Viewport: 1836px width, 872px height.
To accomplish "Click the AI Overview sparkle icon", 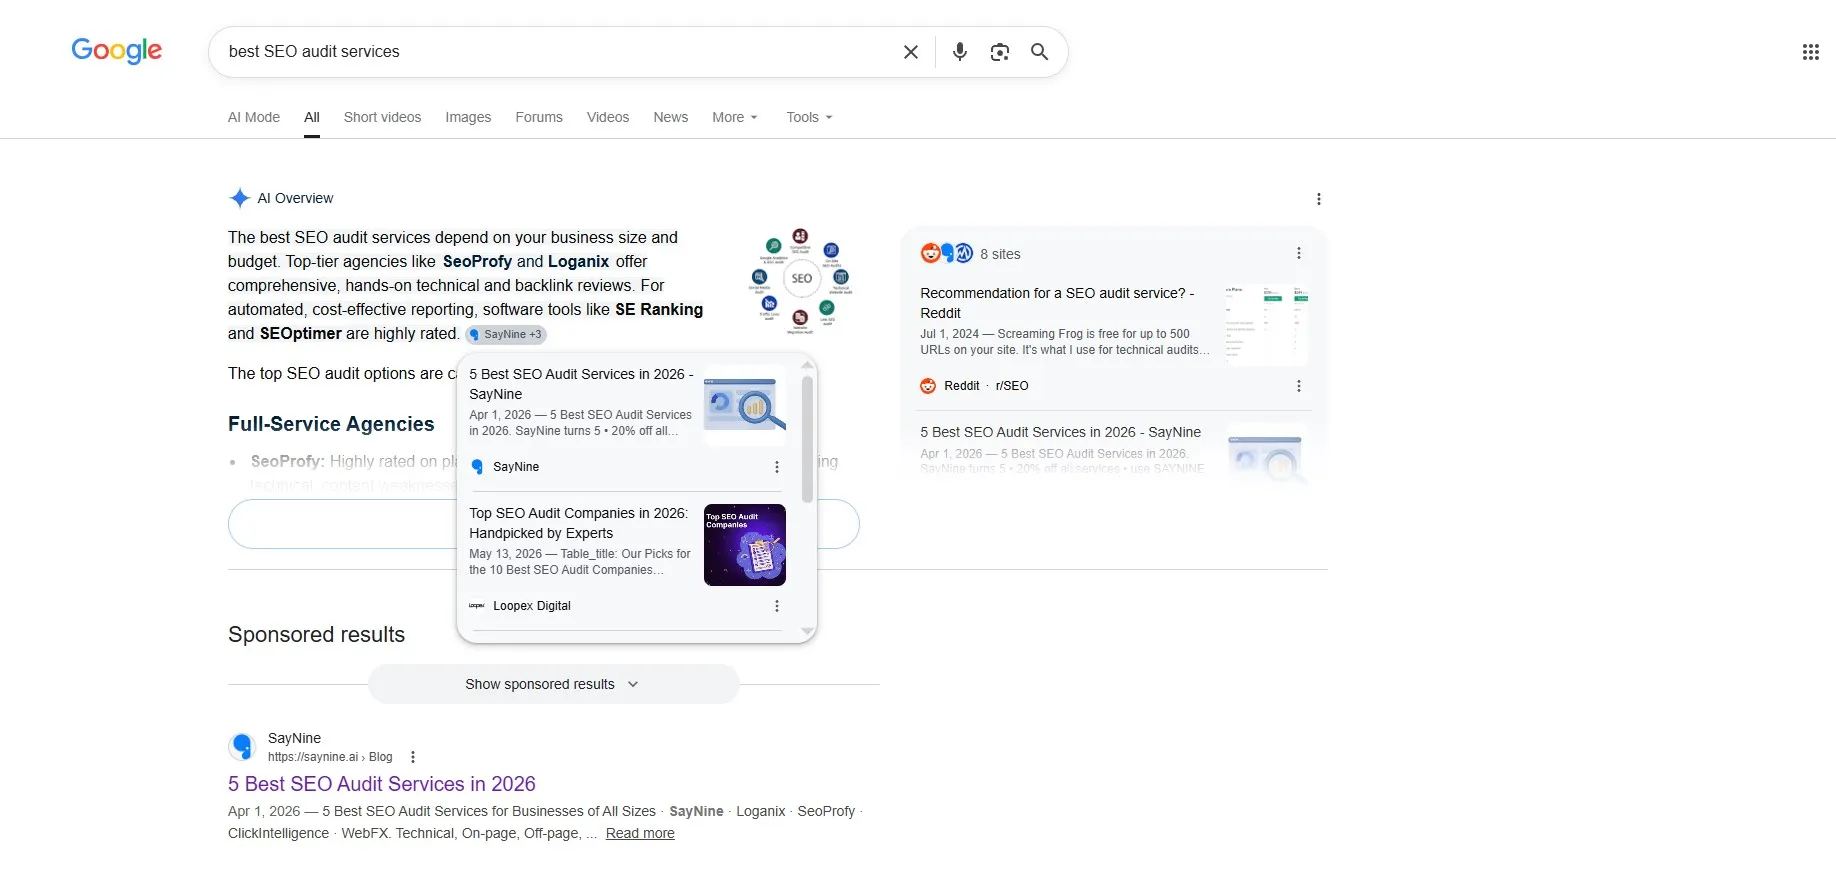I will [239, 198].
